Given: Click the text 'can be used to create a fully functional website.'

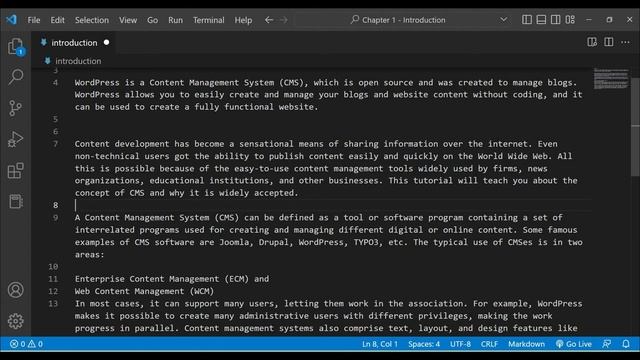Looking at the screenshot, I should click(x=196, y=107).
